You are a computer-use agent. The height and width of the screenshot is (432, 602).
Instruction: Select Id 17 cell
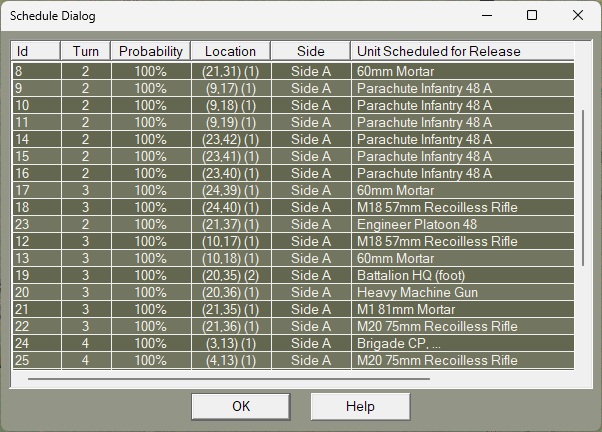click(37, 190)
